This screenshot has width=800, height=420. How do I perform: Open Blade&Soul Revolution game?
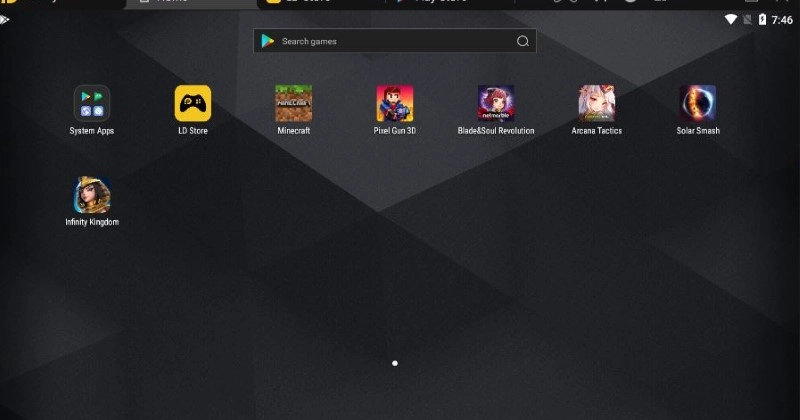pyautogui.click(x=496, y=103)
